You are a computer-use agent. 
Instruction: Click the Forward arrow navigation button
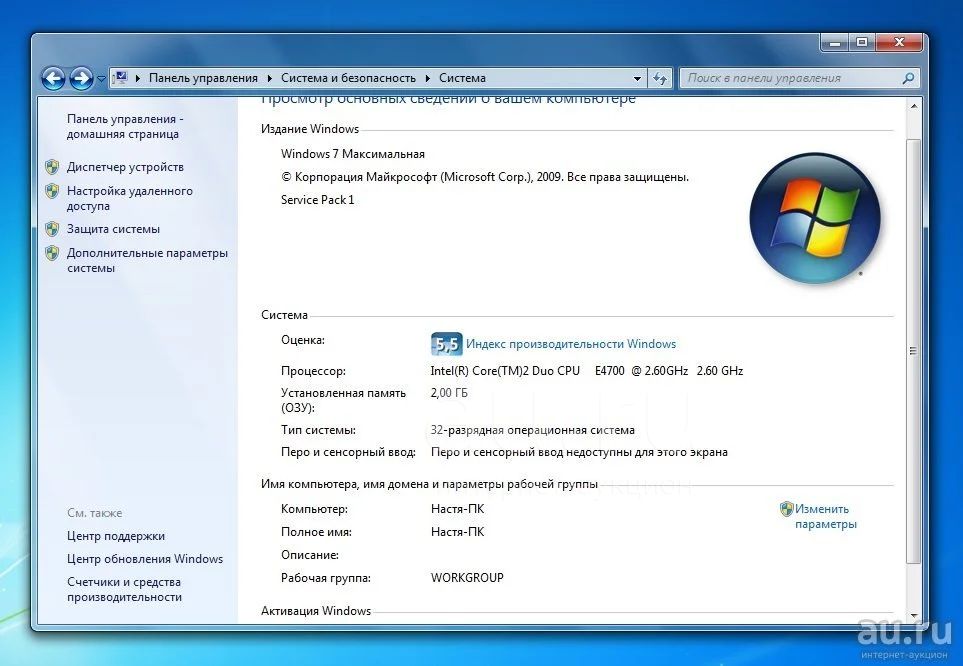click(x=81, y=78)
